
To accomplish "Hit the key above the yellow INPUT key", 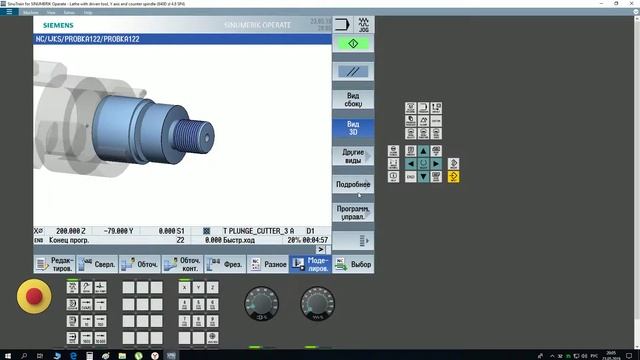I will 453,164.
